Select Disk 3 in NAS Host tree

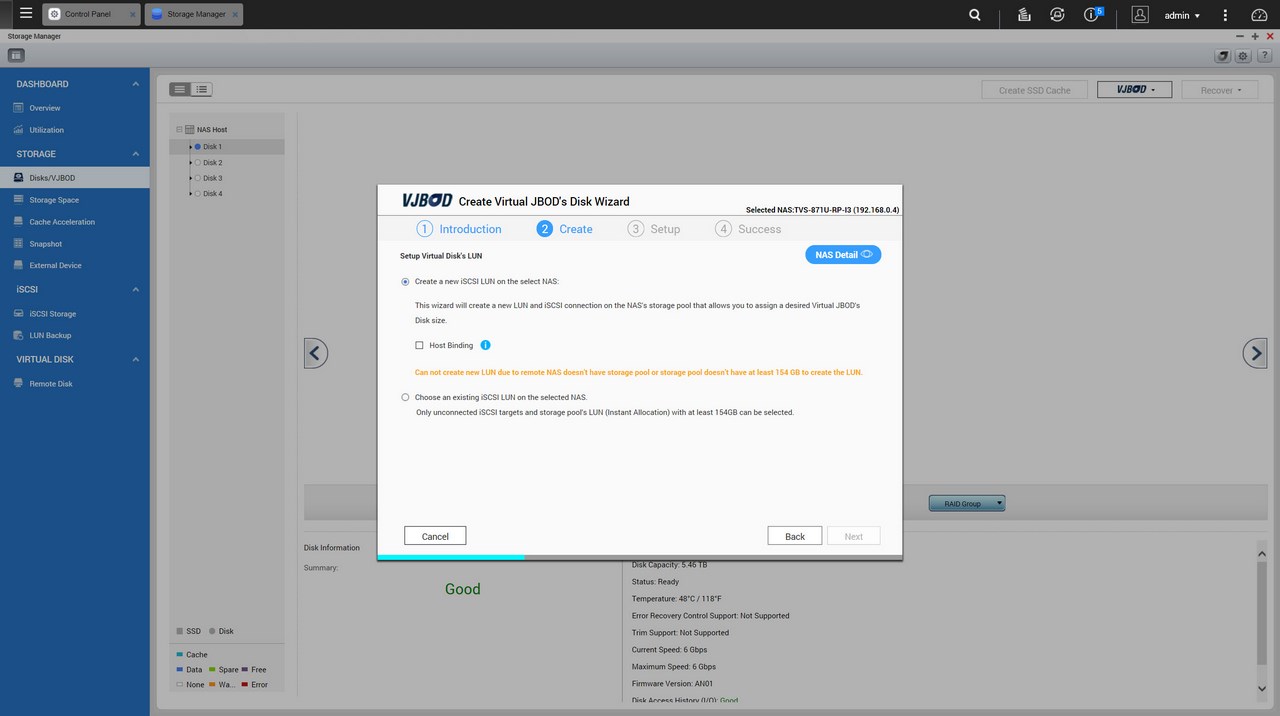coord(212,178)
